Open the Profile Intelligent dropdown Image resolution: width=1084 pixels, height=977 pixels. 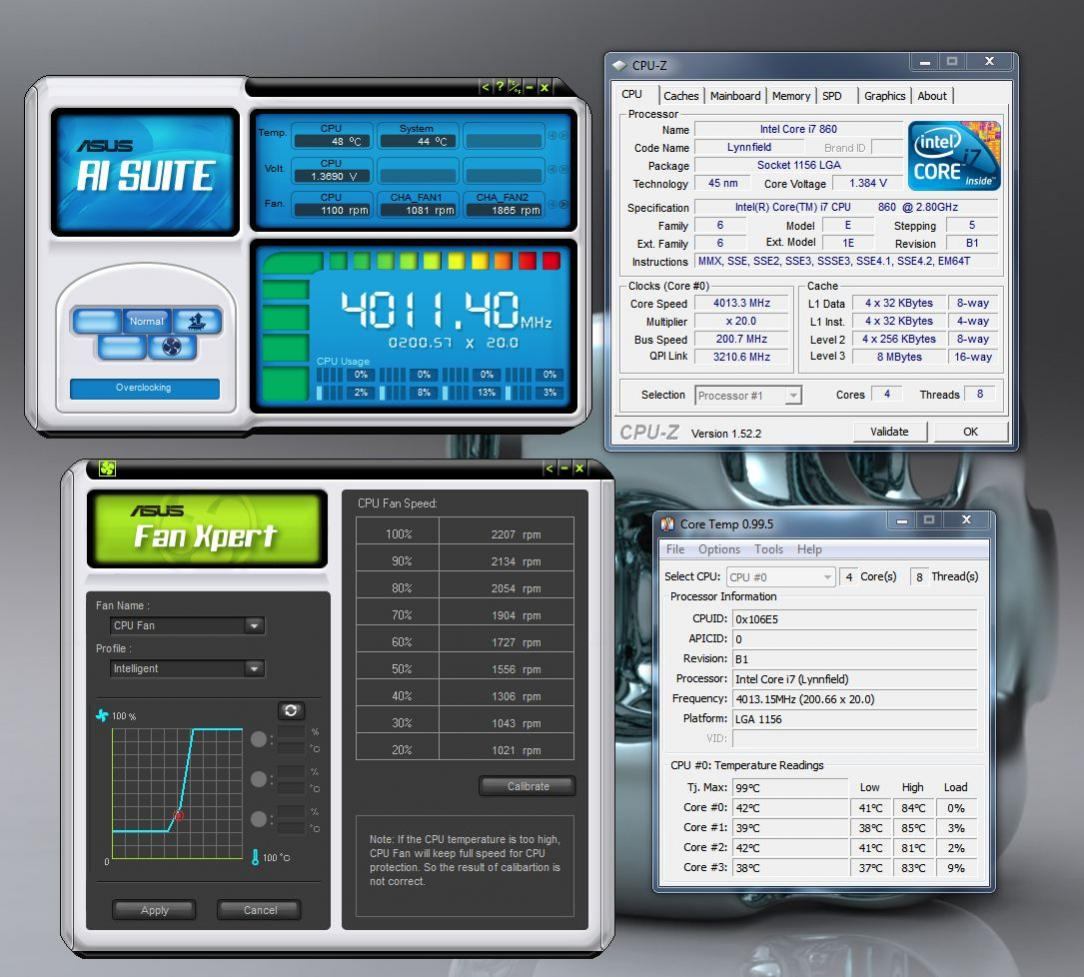(187, 669)
